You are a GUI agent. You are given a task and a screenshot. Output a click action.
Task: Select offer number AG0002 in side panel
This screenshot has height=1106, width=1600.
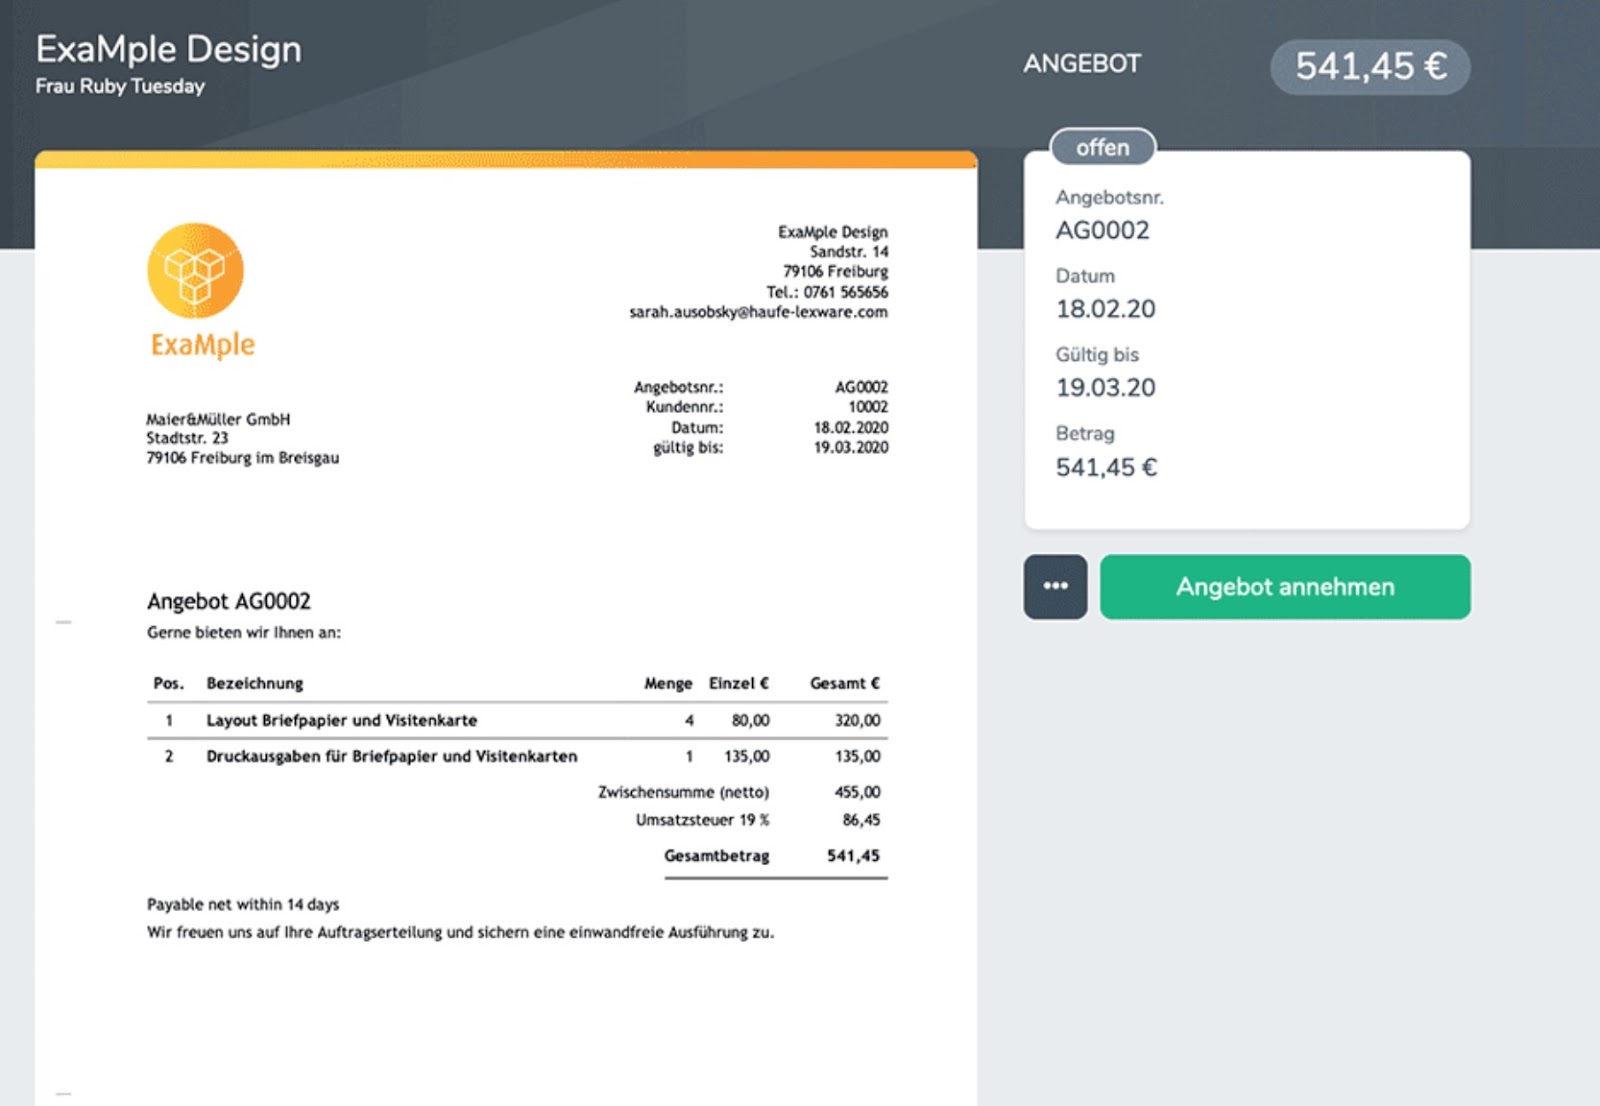[x=1103, y=230]
